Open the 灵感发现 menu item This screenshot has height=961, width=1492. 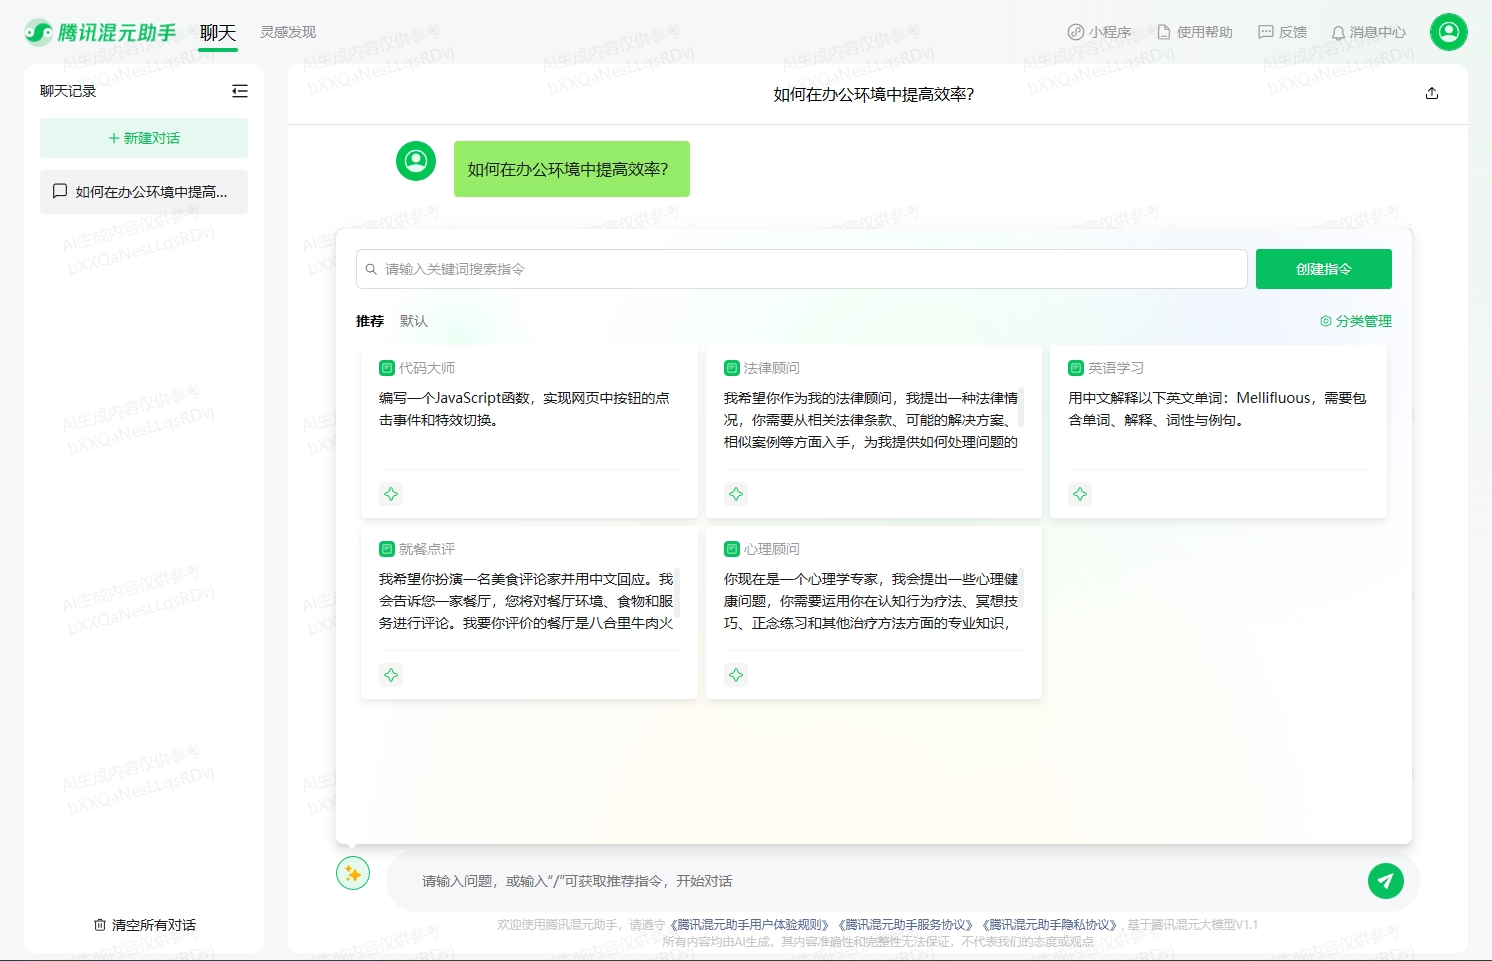pyautogui.click(x=289, y=31)
